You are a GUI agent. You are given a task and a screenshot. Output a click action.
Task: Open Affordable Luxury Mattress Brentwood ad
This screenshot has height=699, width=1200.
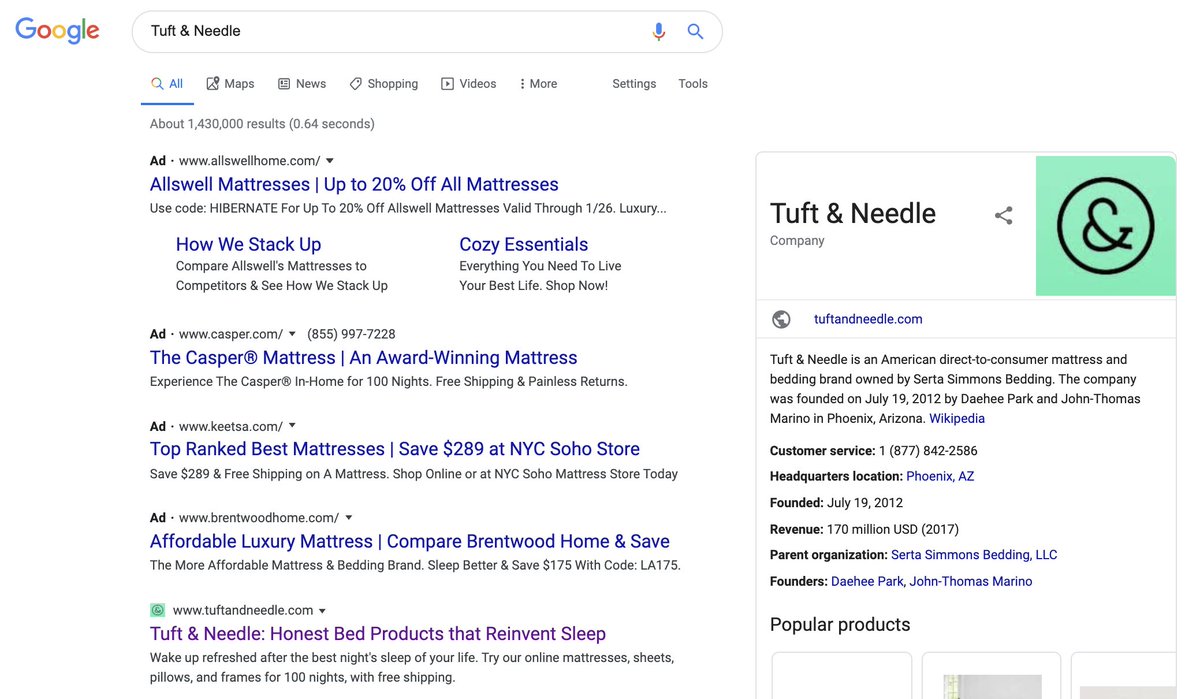410,541
